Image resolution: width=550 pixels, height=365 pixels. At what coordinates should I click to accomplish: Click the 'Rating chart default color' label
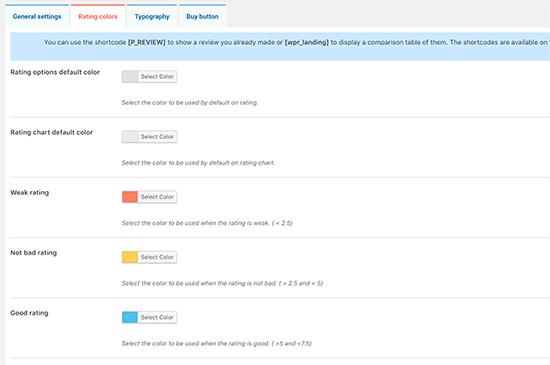pos(52,132)
